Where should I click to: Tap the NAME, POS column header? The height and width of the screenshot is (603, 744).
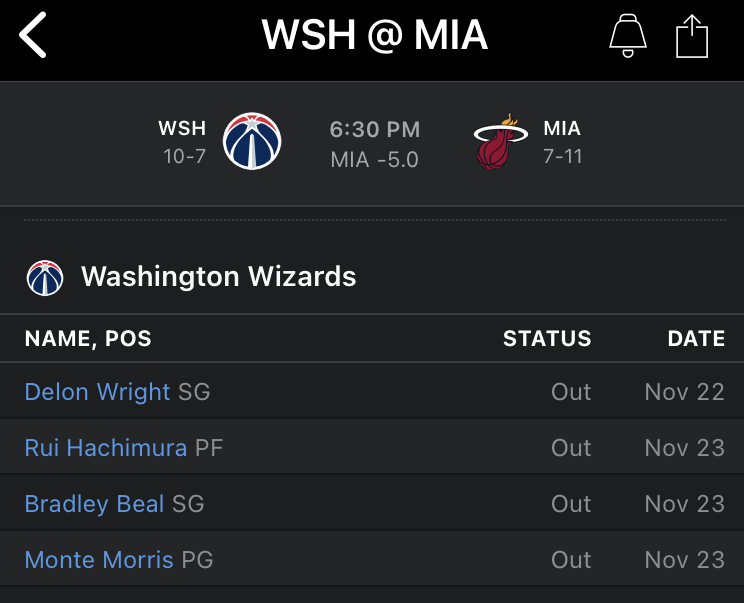coord(88,339)
